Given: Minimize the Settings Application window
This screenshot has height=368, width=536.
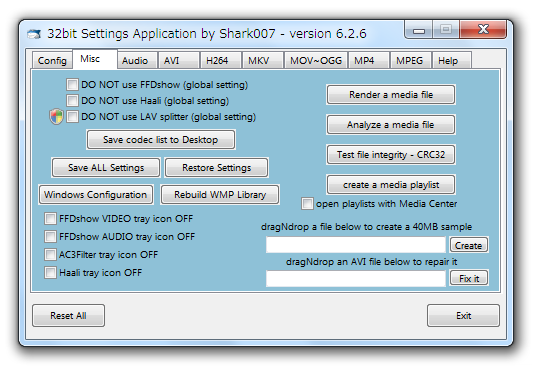Looking at the screenshot, I should (x=419, y=30).
